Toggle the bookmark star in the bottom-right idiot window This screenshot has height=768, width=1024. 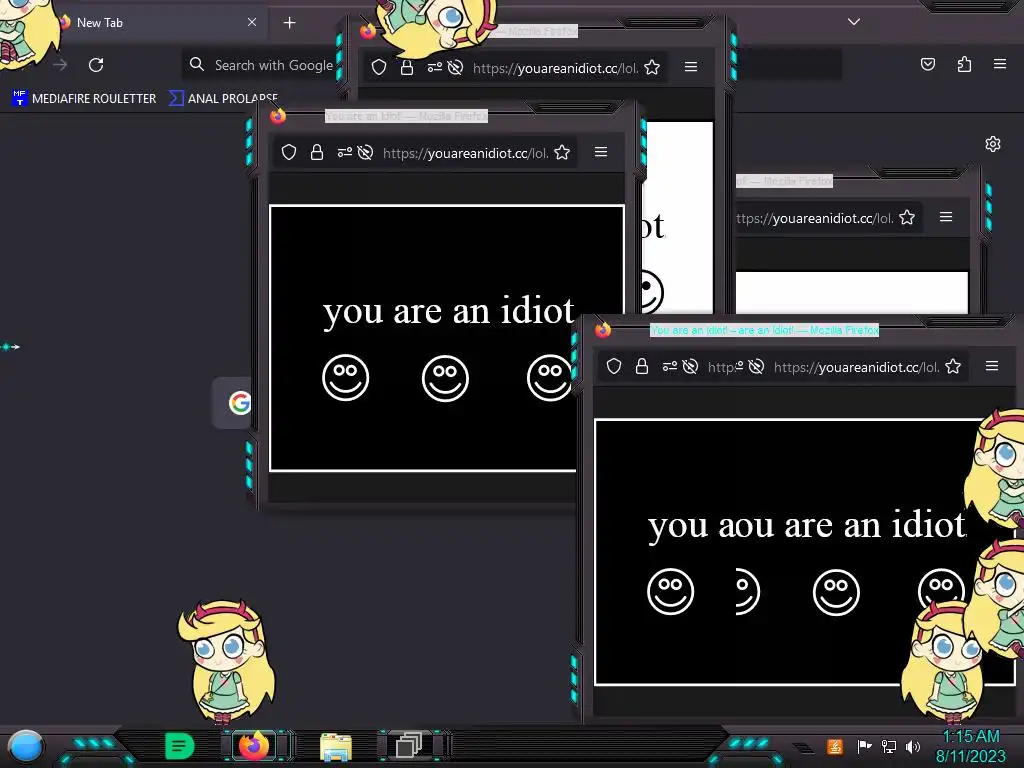[953, 366]
